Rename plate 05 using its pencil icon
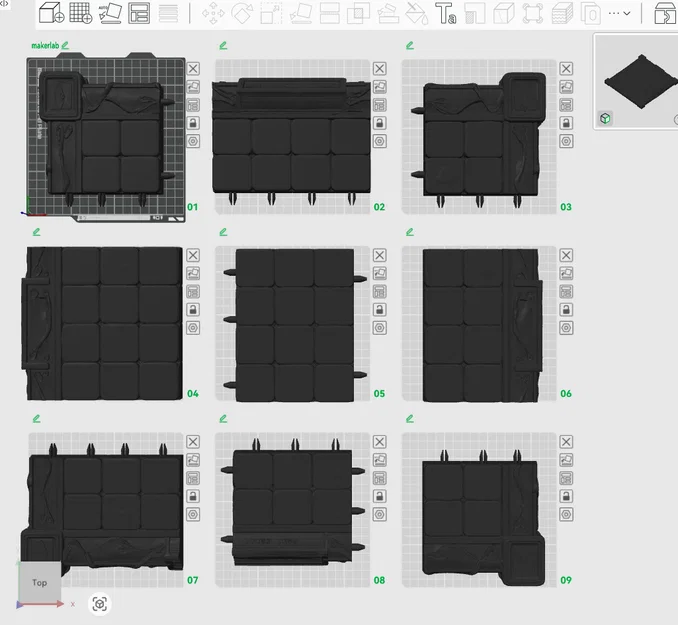Viewport: 678px width, 625px height. (x=223, y=232)
